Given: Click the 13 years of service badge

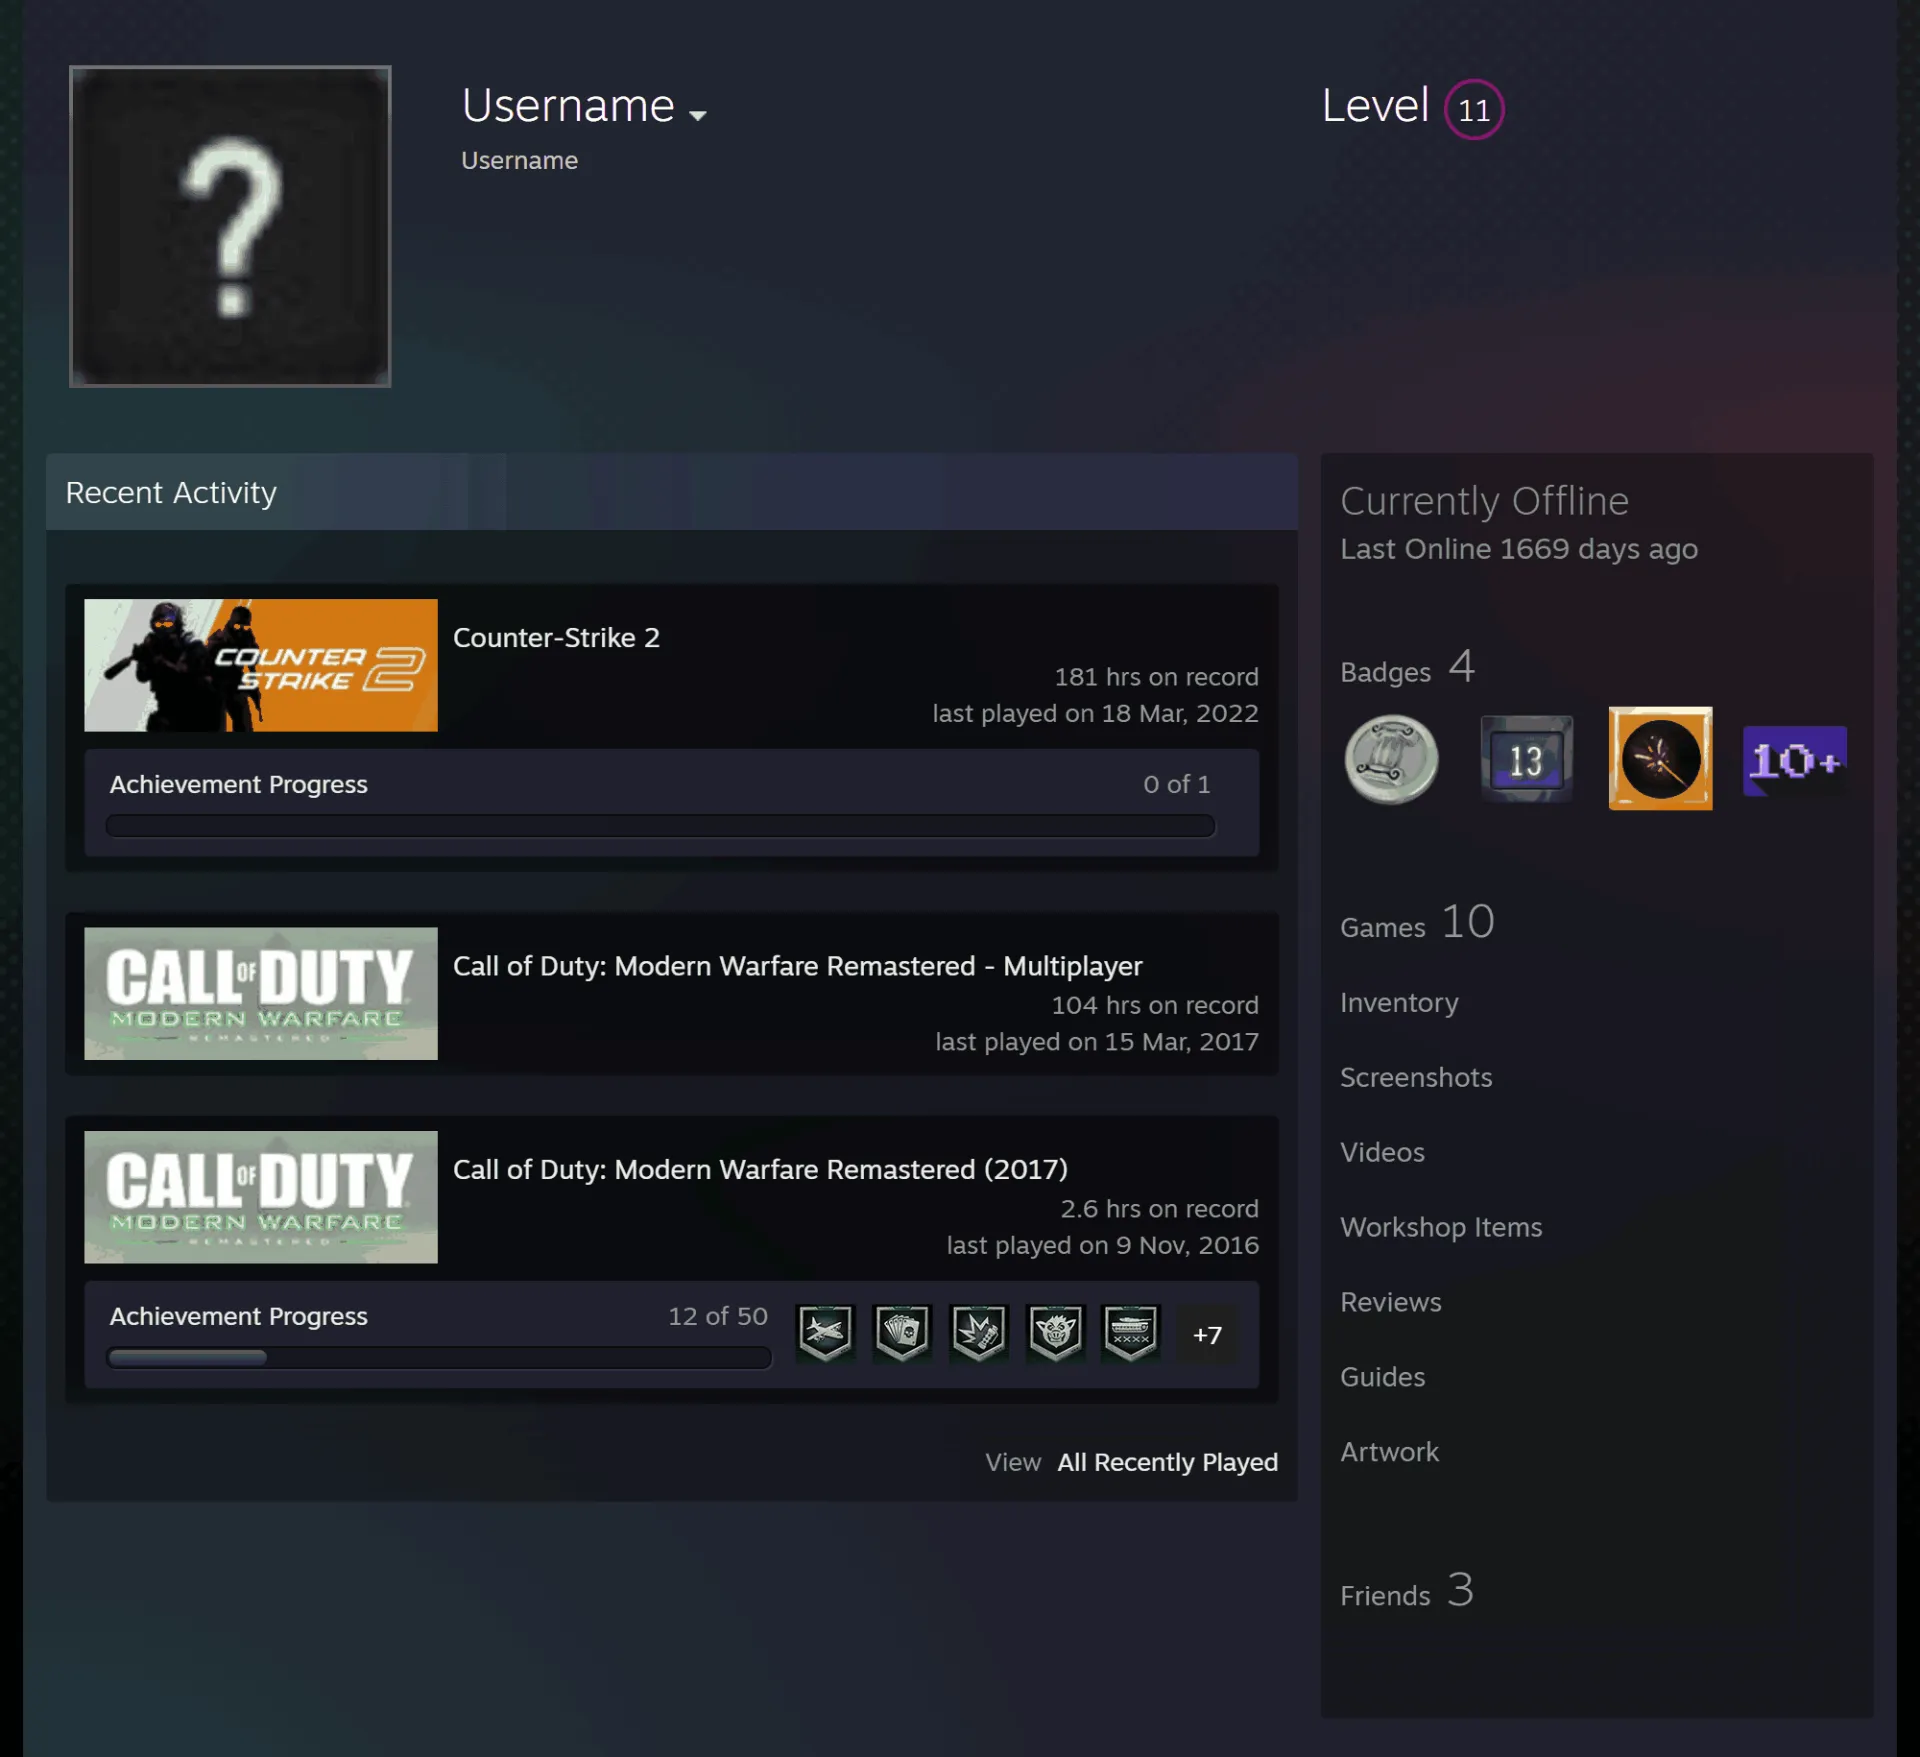Looking at the screenshot, I should point(1526,759).
